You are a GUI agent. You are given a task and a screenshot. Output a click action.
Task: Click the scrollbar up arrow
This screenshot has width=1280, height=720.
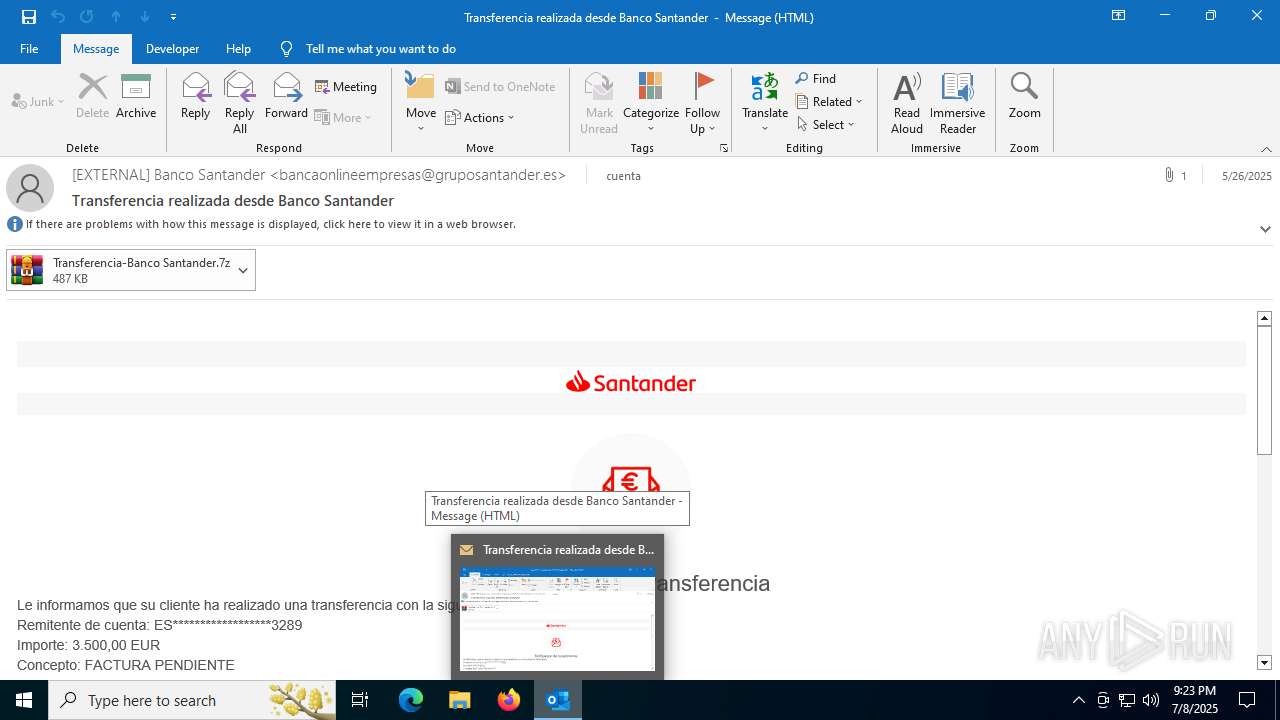1264,318
